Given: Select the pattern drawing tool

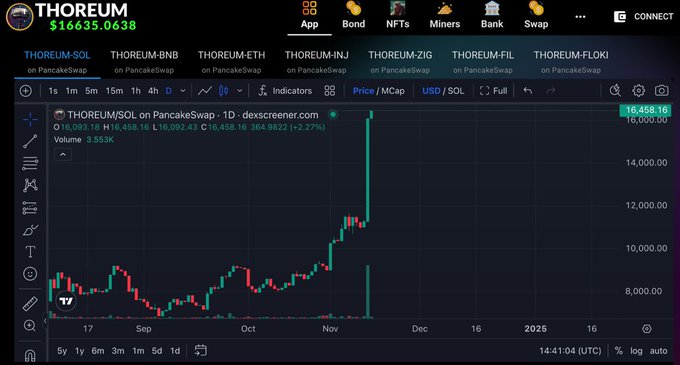Looking at the screenshot, I should (x=30, y=185).
